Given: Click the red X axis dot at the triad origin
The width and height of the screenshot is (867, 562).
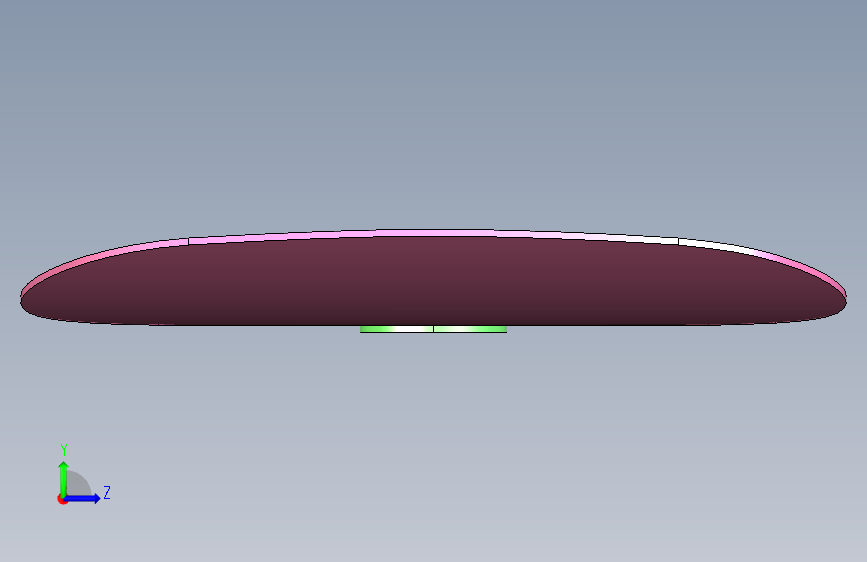Looking at the screenshot, I should click(62, 499).
